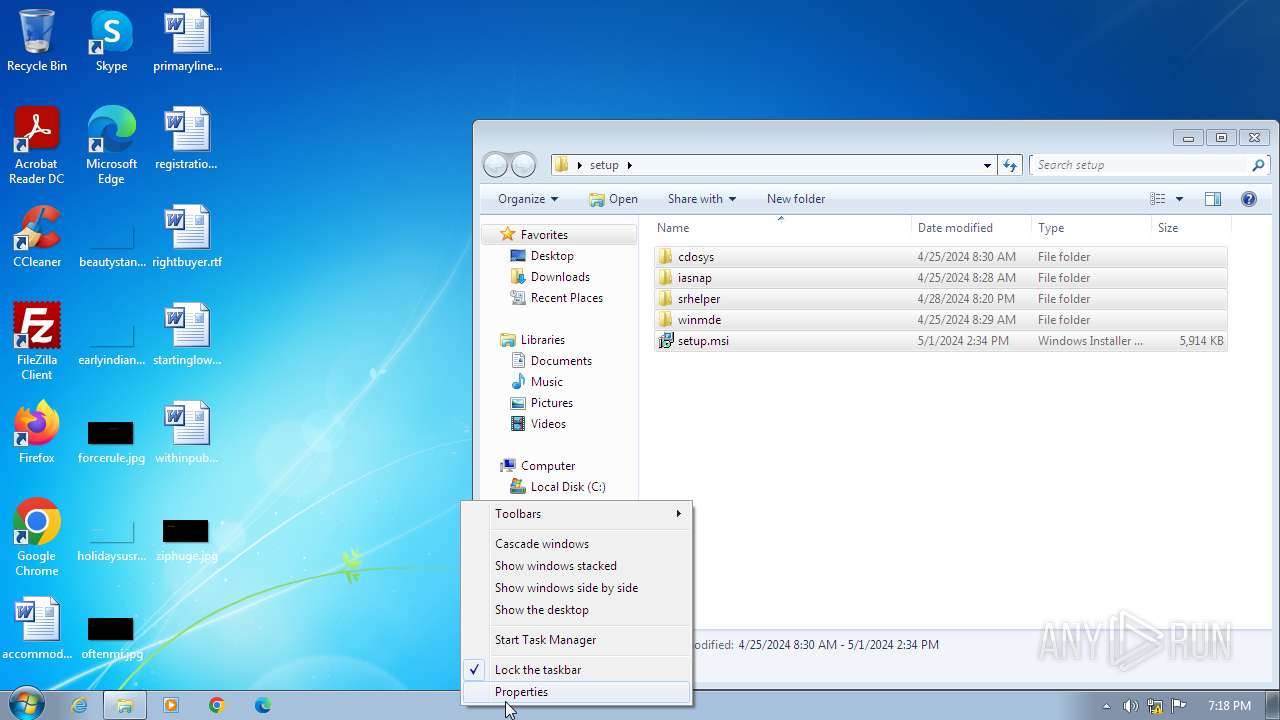
Task: Select the forcerule.jpg desktop file
Action: pos(111,441)
